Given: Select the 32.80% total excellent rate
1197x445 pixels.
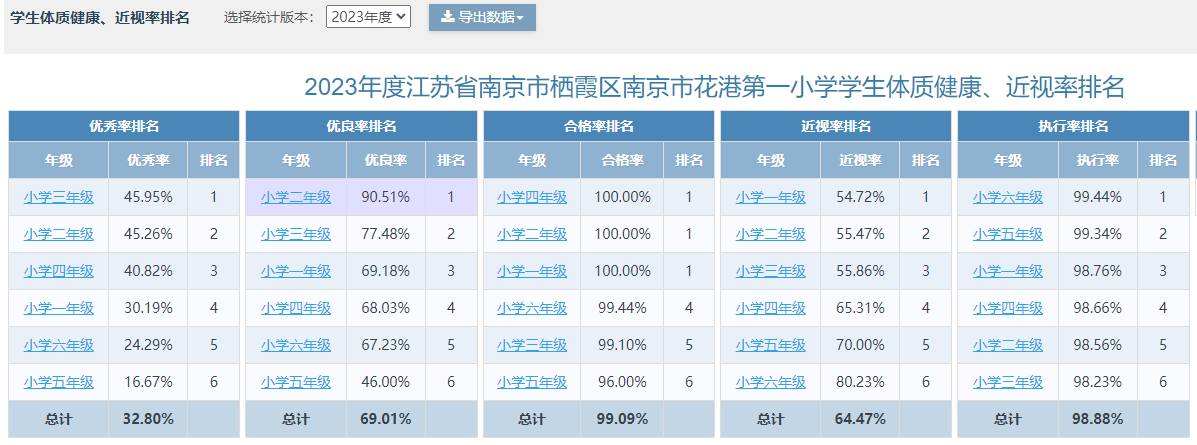Looking at the screenshot, I should pyautogui.click(x=148, y=418).
